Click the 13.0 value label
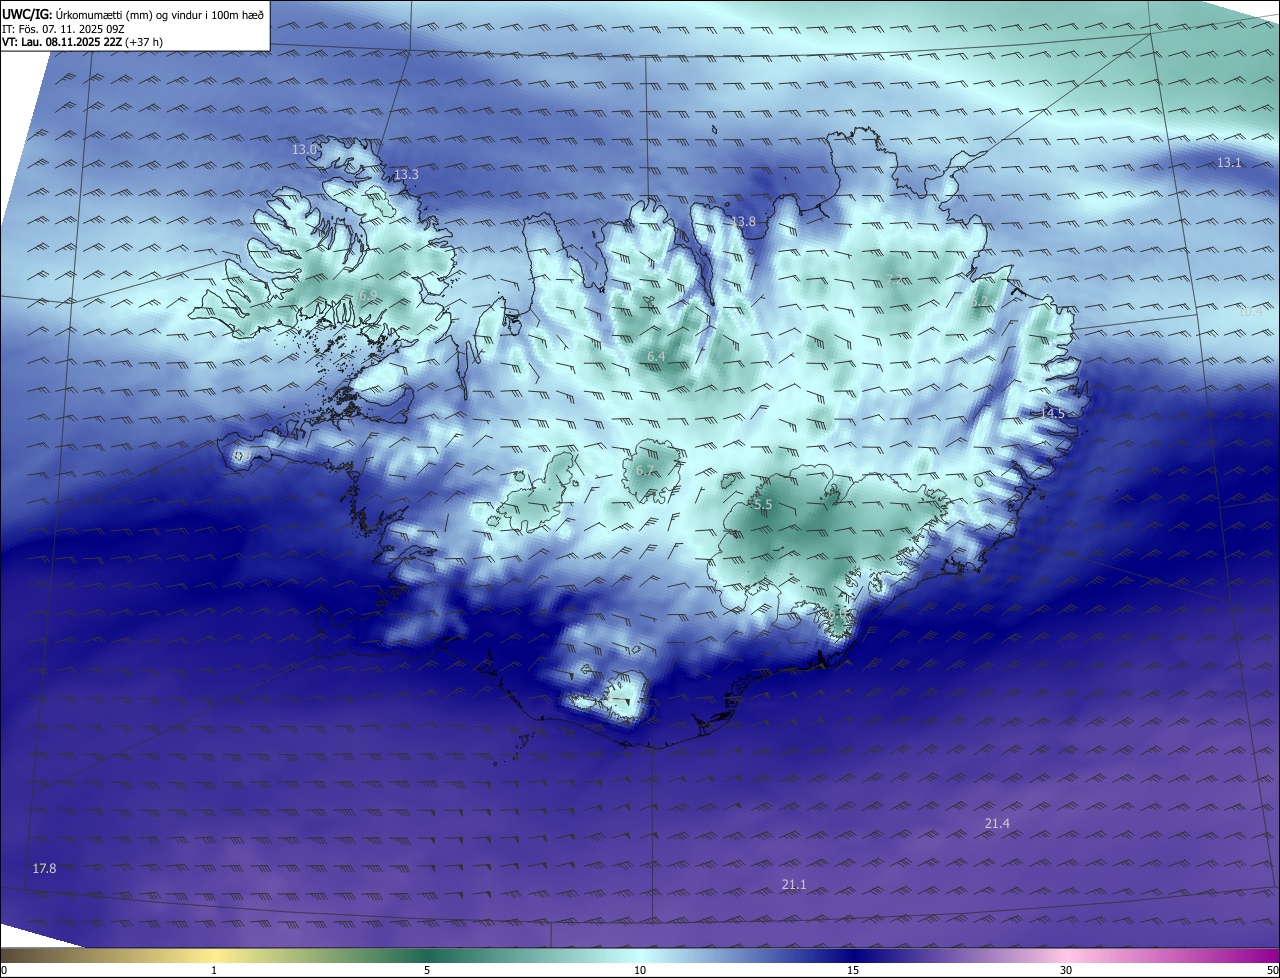 tap(305, 149)
